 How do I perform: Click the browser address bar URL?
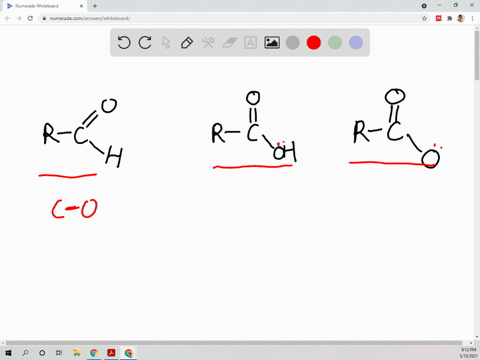pos(90,18)
